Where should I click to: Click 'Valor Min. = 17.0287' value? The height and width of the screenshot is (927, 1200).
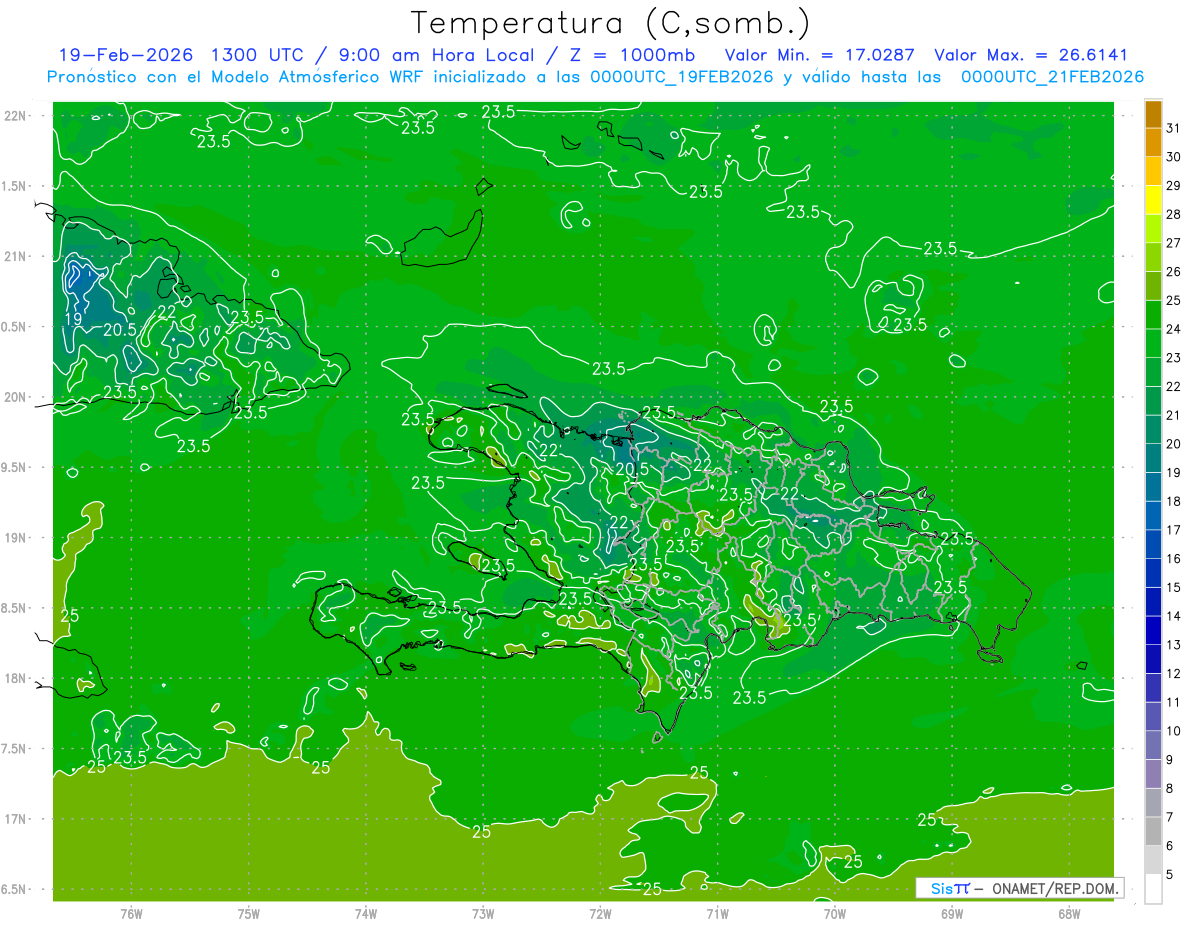point(820,55)
